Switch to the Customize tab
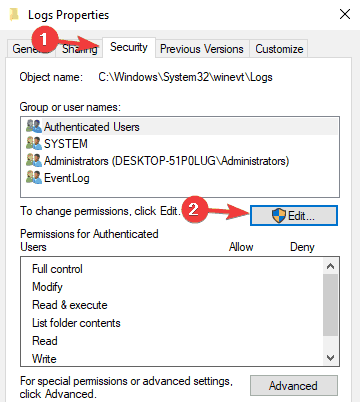The height and width of the screenshot is (402, 360). pos(279,49)
